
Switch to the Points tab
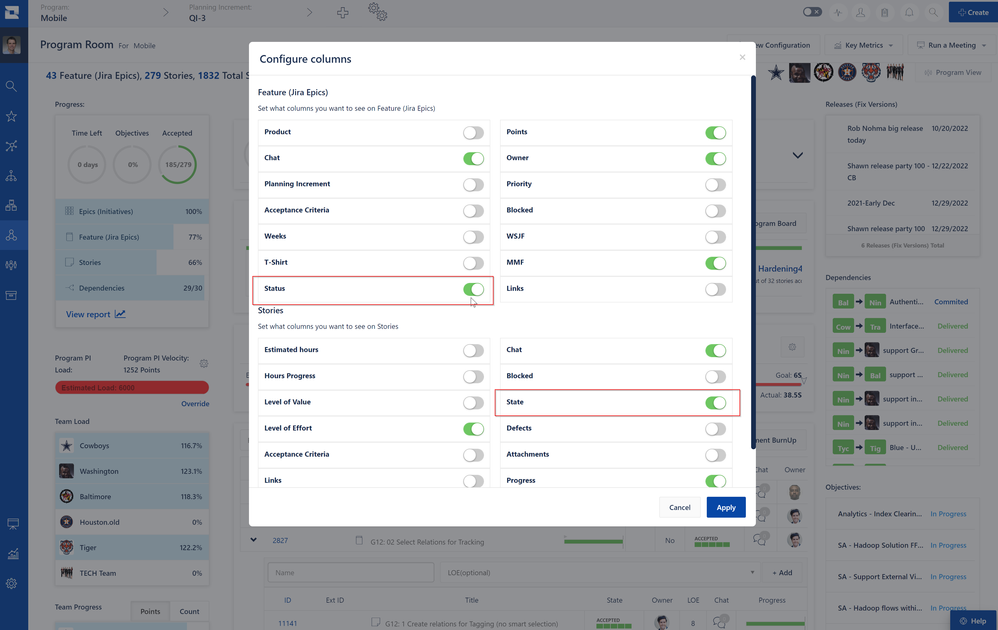click(150, 611)
